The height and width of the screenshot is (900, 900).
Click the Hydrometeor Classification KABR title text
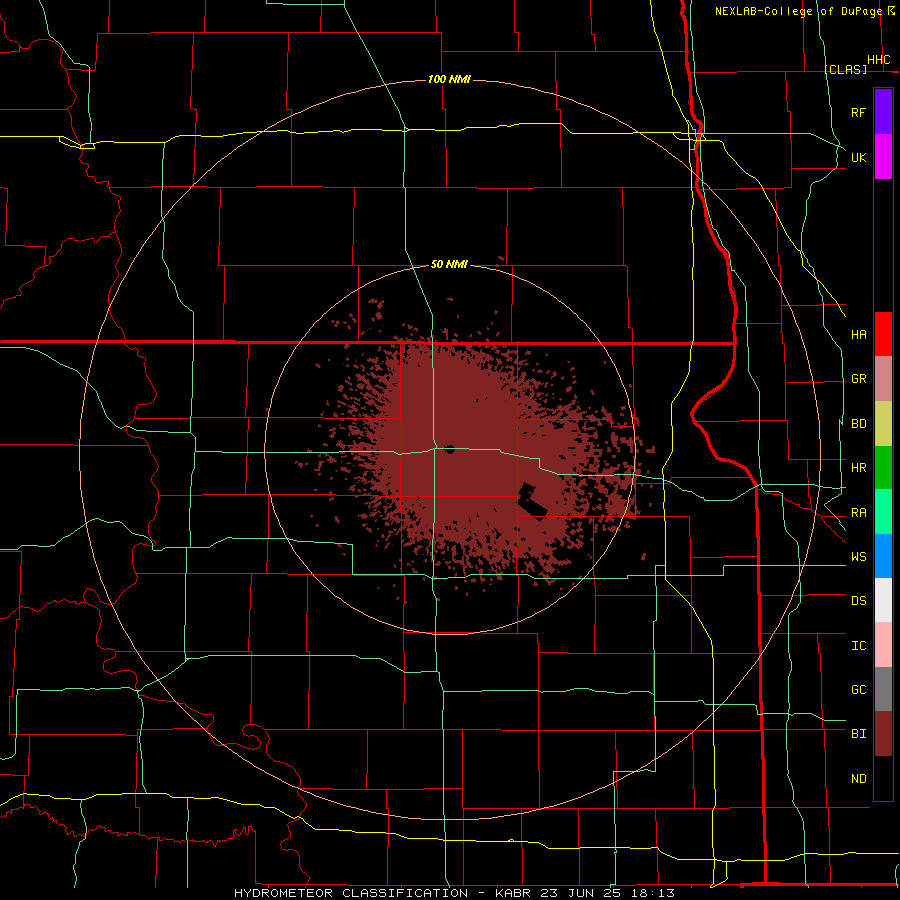454,893
